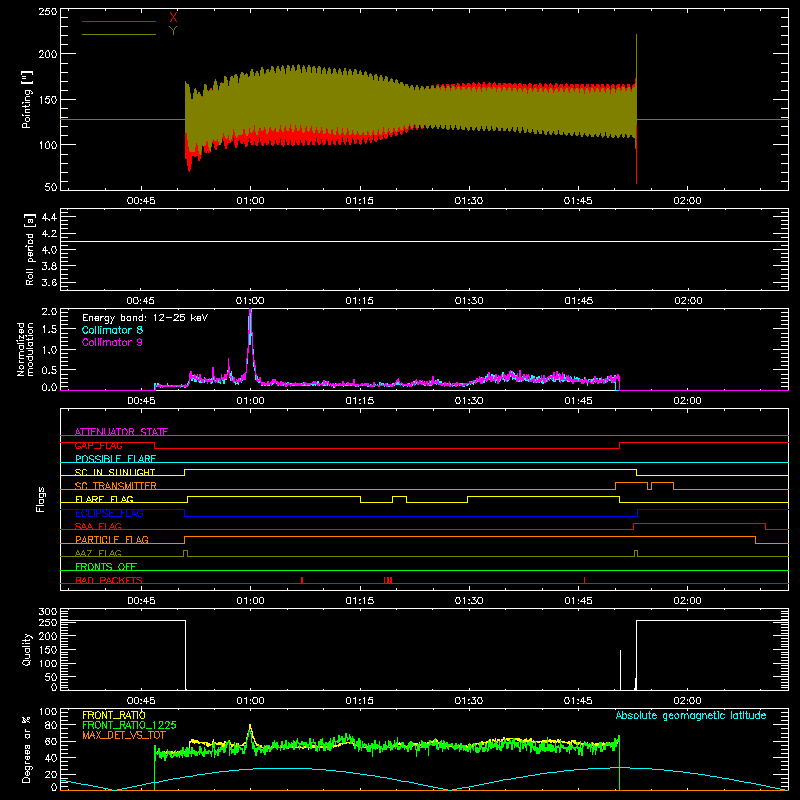This screenshot has height=800, width=800.
Task: Click the '80' tick on Degrees axis
Action: [51, 725]
